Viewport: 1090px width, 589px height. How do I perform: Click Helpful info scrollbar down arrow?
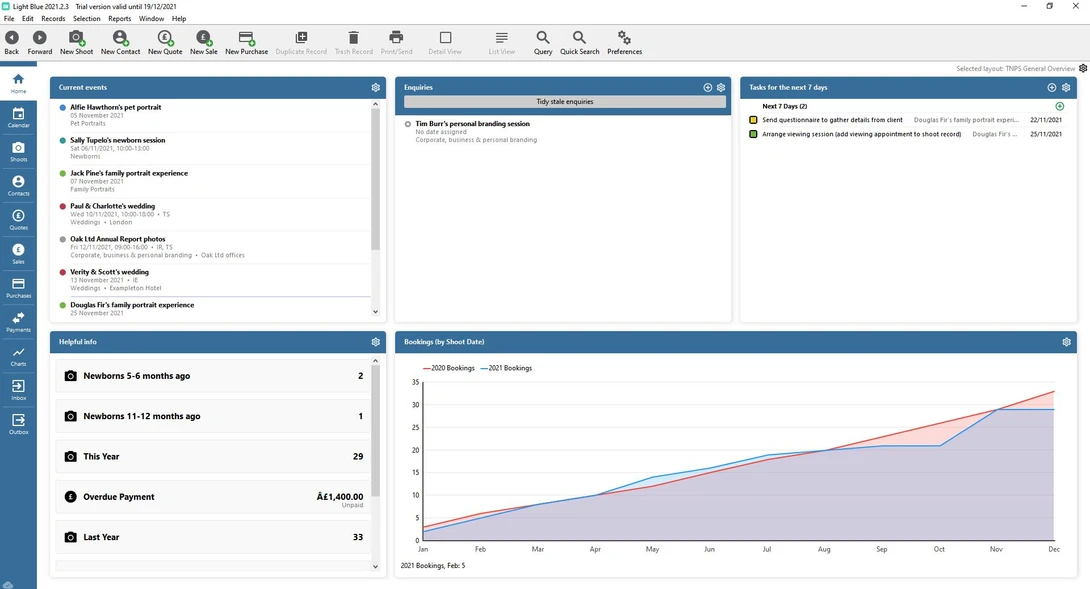375,567
